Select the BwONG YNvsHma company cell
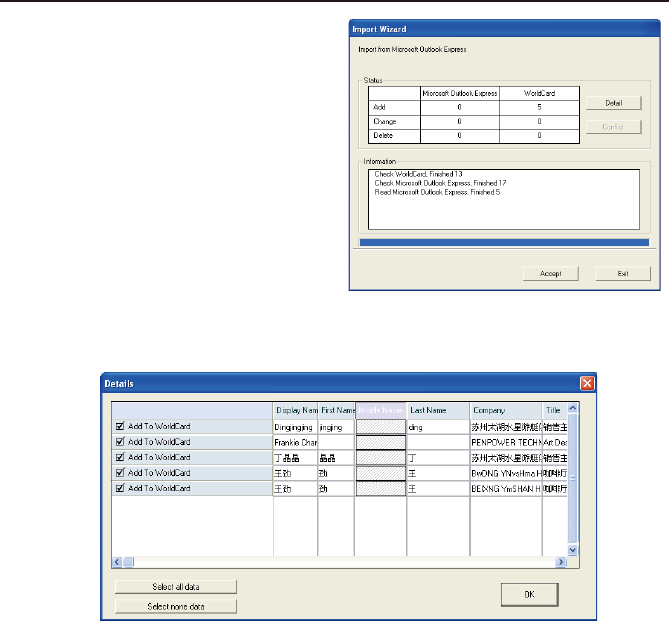Viewport: 669px width, 621px height. pos(506,474)
